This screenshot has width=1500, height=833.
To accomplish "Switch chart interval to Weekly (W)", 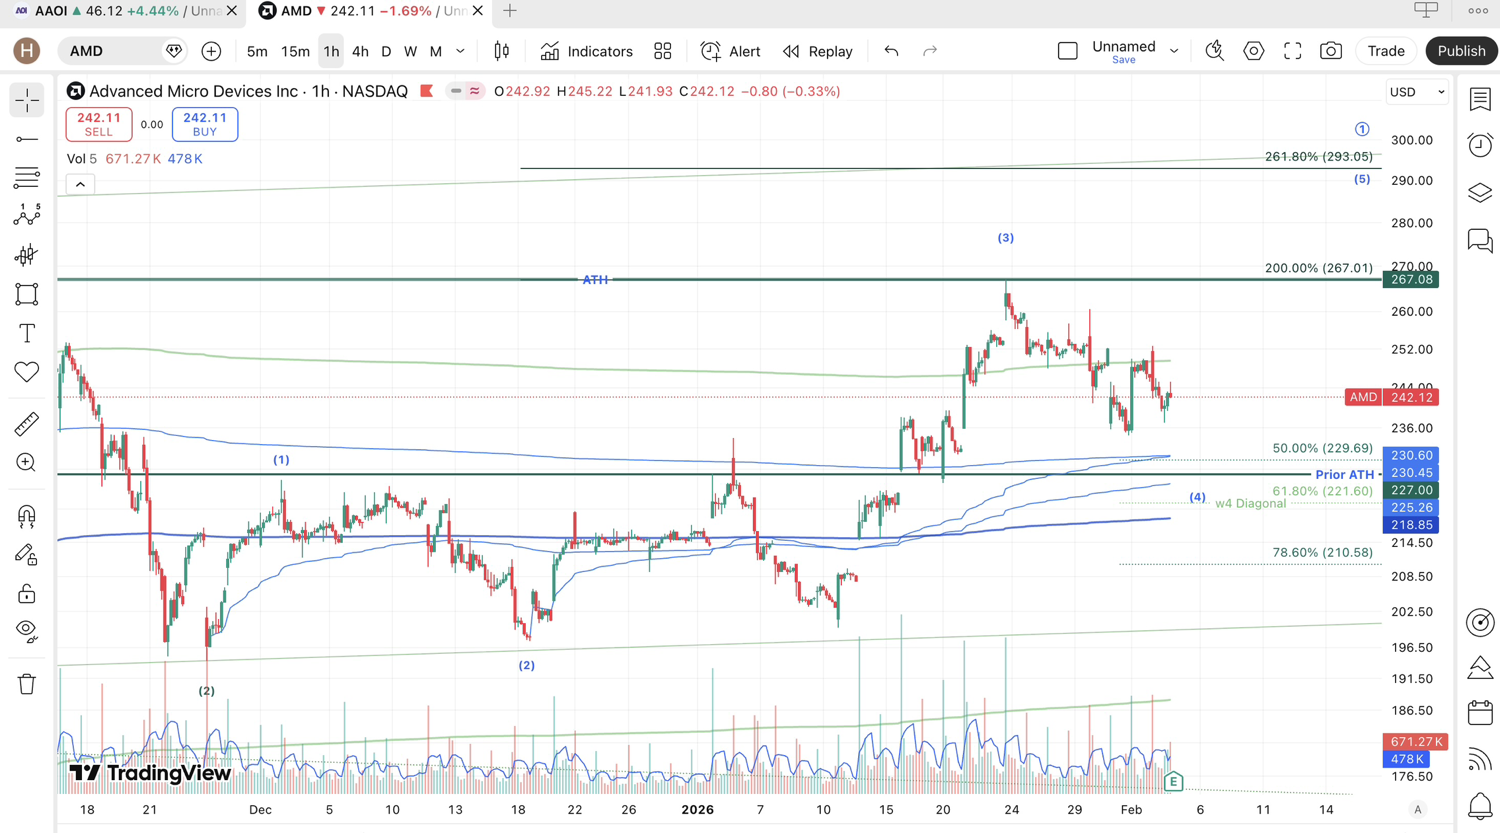I will point(410,51).
